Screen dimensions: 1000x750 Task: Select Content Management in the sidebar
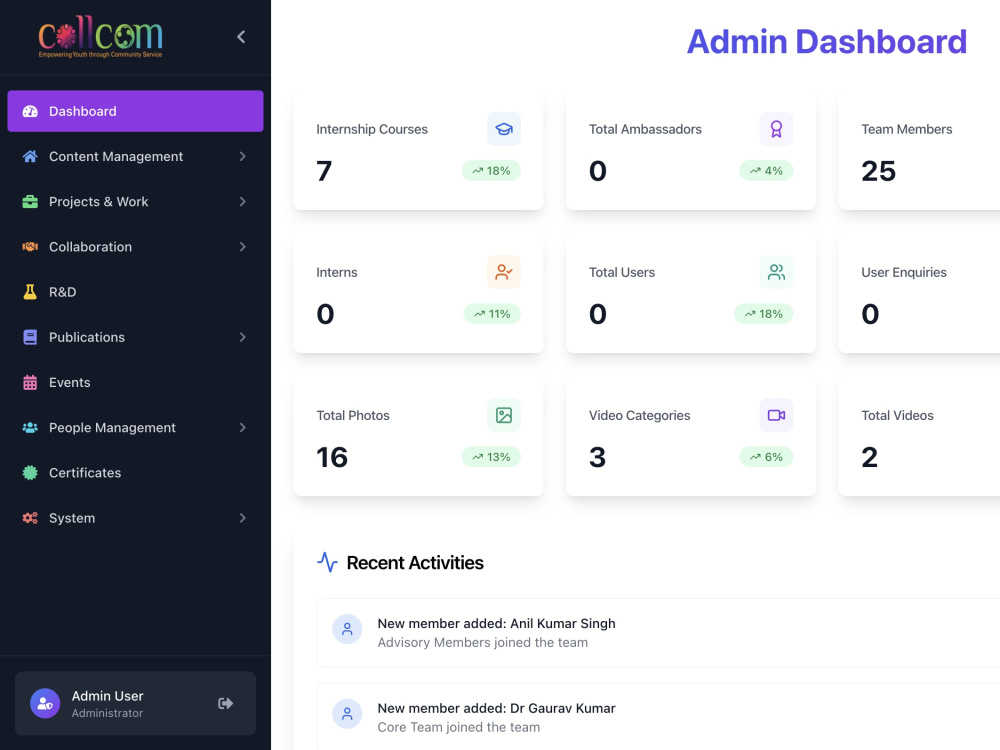[x=135, y=156]
